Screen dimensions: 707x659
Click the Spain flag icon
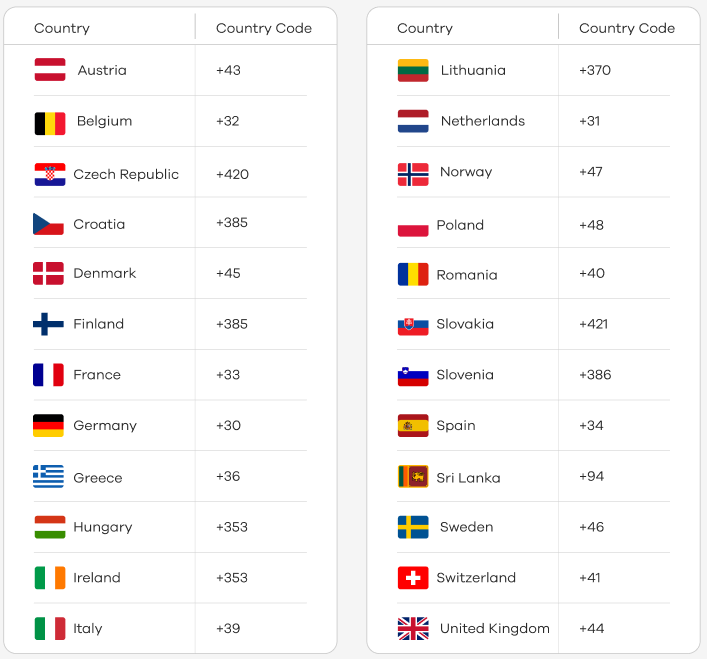tap(413, 426)
